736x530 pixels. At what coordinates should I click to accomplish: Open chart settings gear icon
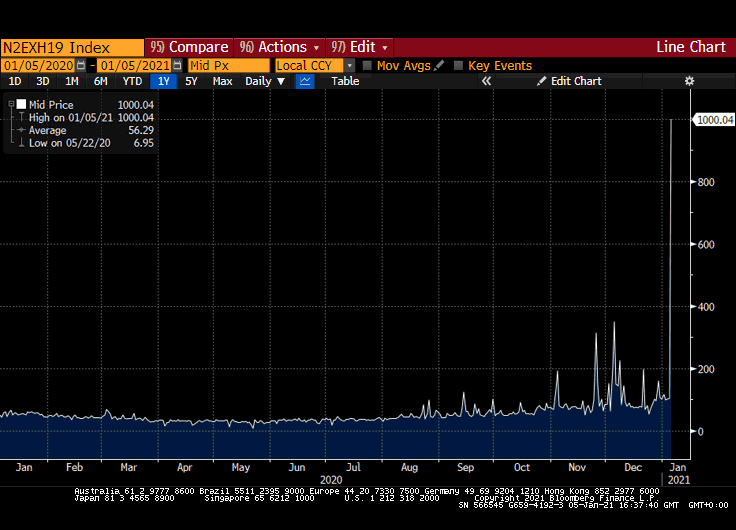coord(689,81)
